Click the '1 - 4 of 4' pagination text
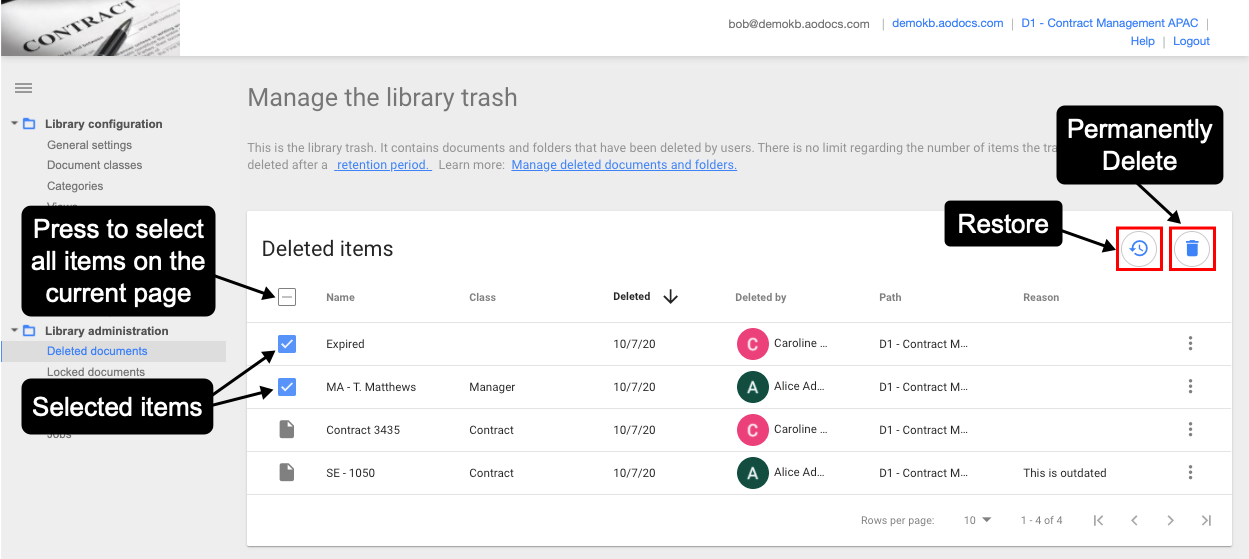The height and width of the screenshot is (559, 1249). pyautogui.click(x=1042, y=520)
